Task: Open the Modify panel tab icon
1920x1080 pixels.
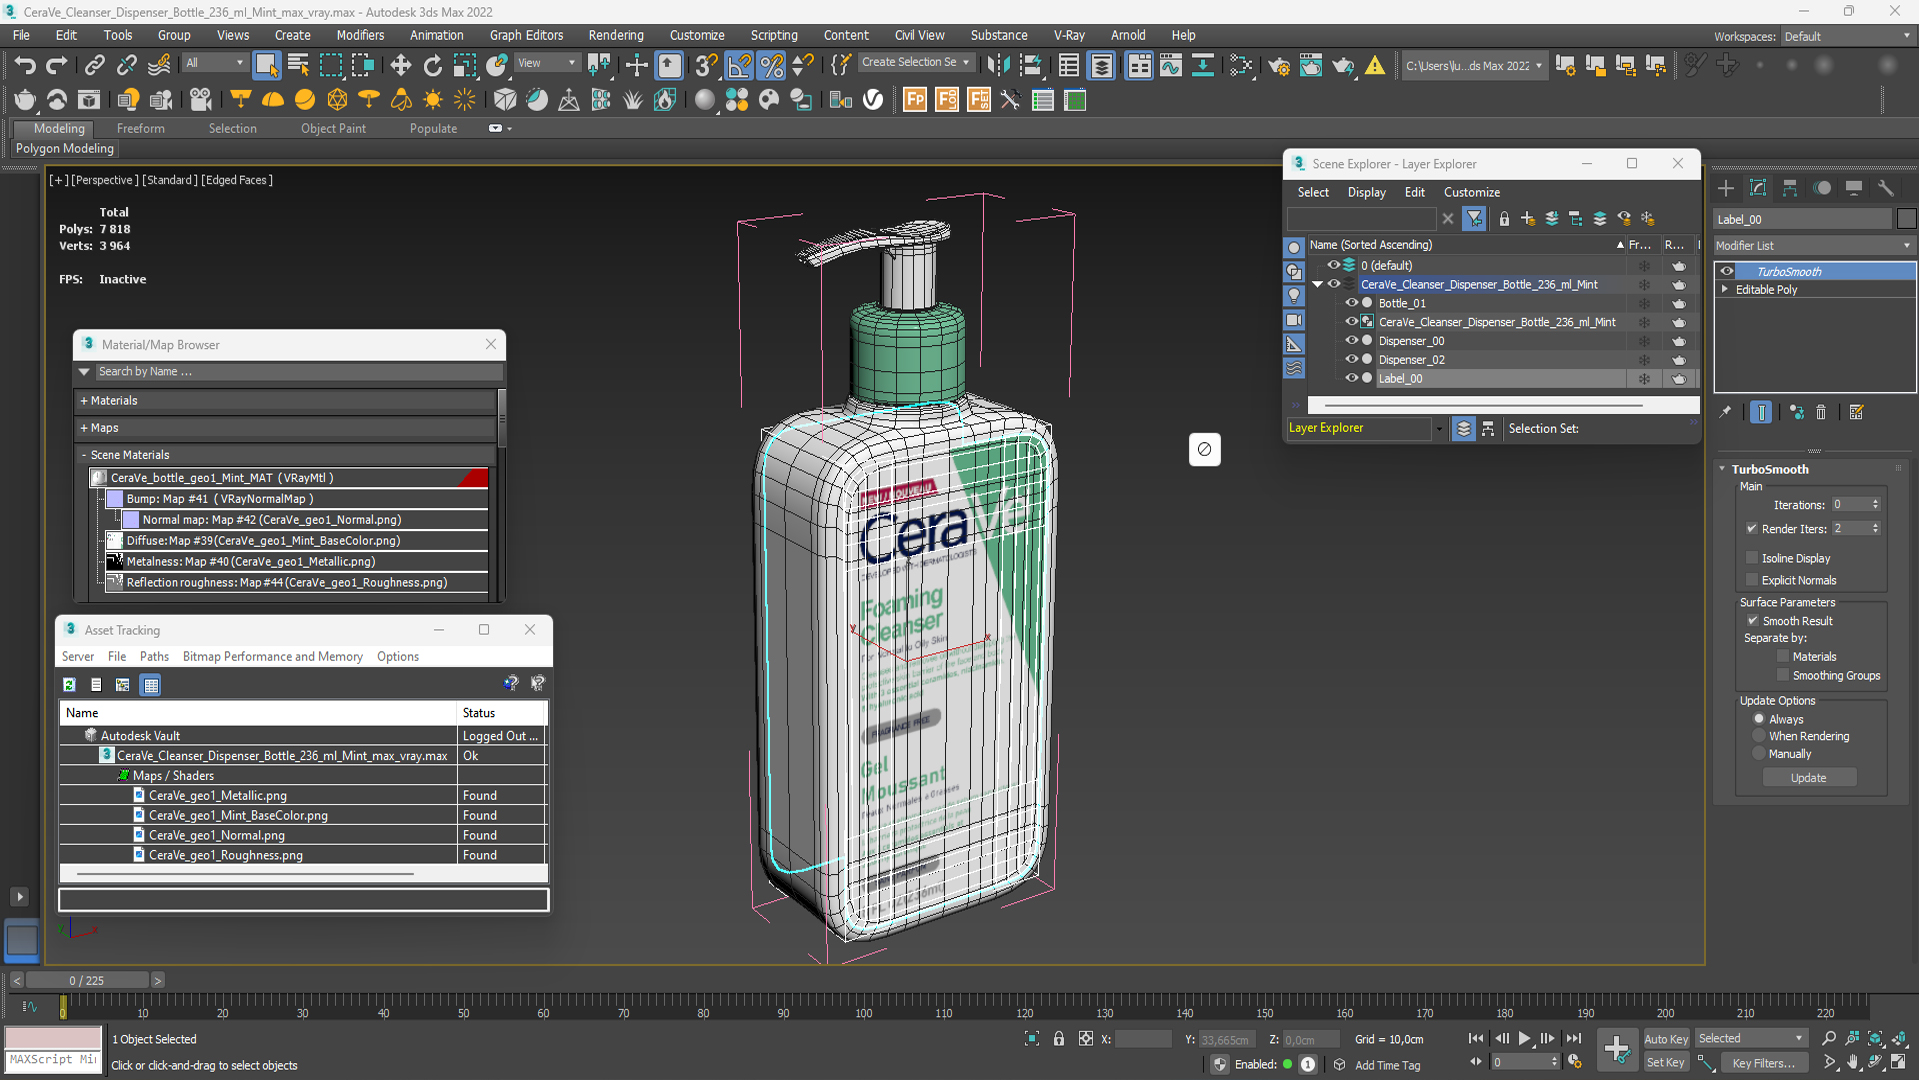Action: point(1758,188)
